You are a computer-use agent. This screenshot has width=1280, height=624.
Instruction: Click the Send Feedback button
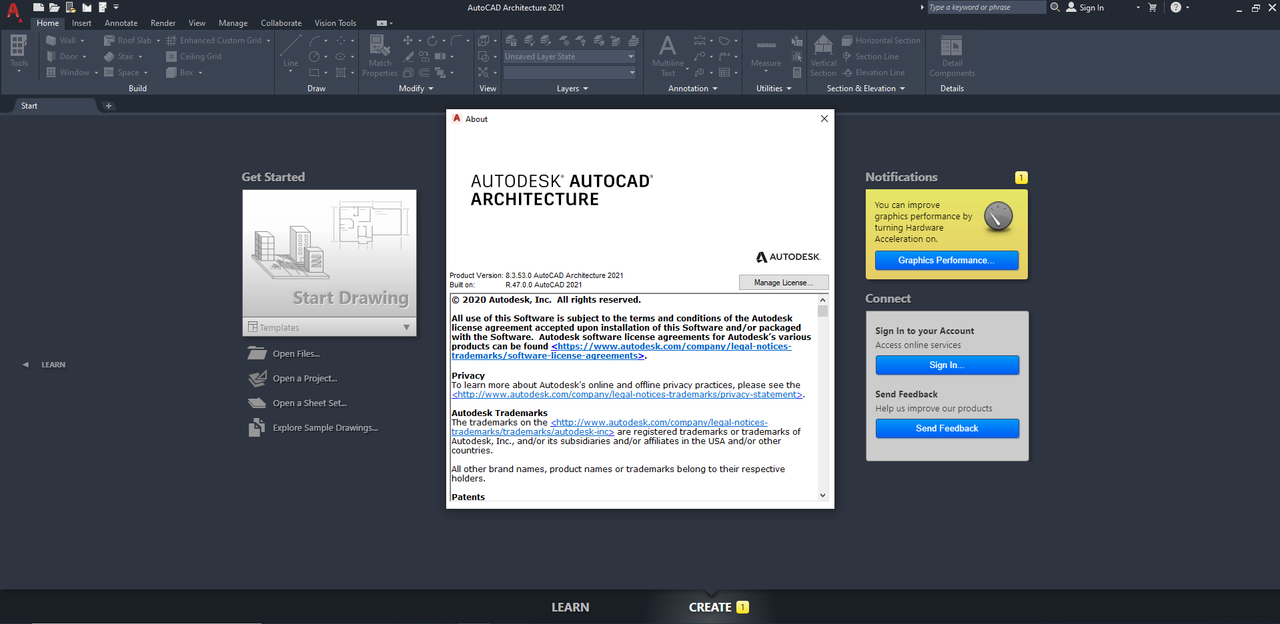point(946,428)
